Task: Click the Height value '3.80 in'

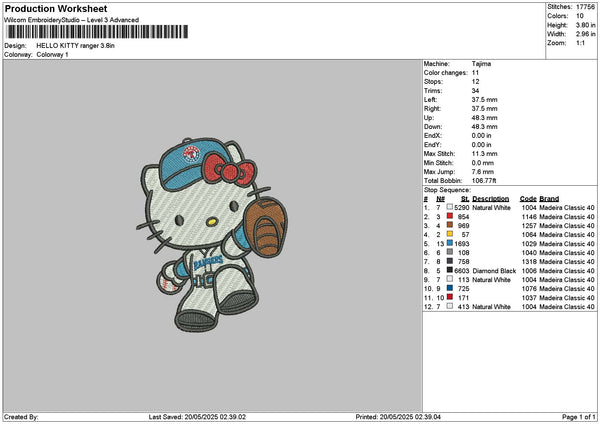Action: pos(585,25)
